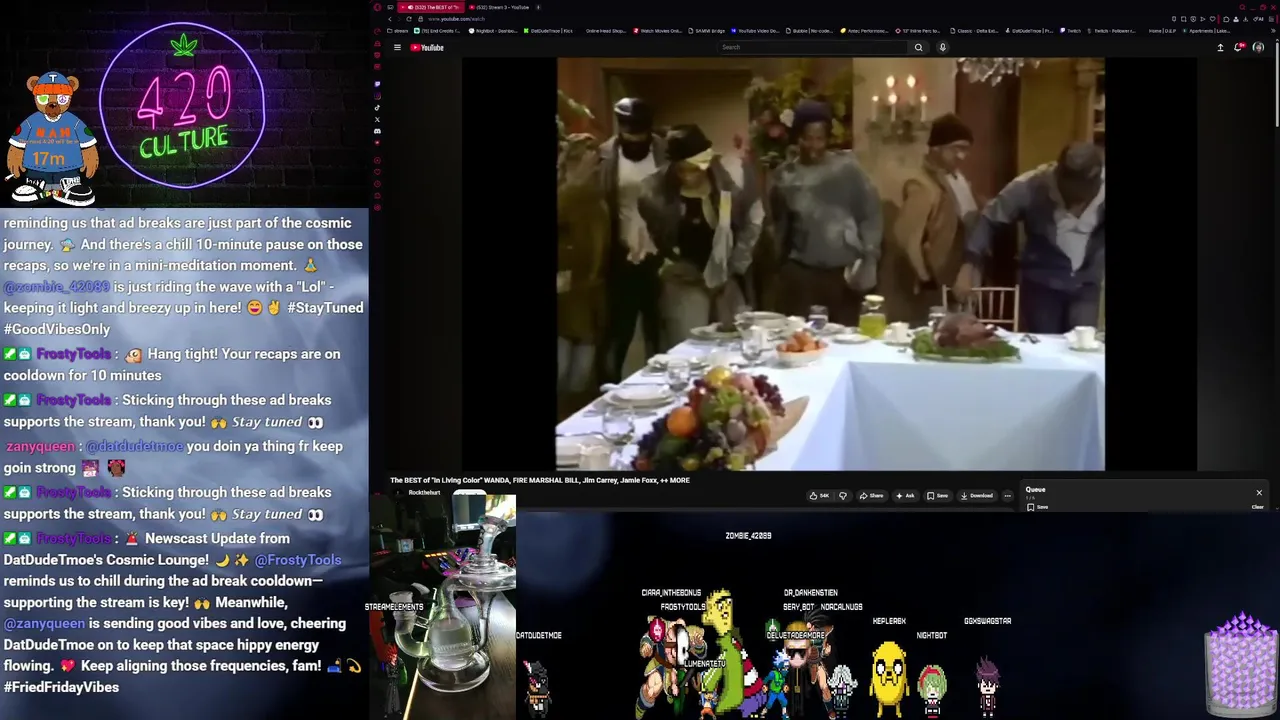Close the Queue panel
The image size is (1280, 720).
[1259, 492]
